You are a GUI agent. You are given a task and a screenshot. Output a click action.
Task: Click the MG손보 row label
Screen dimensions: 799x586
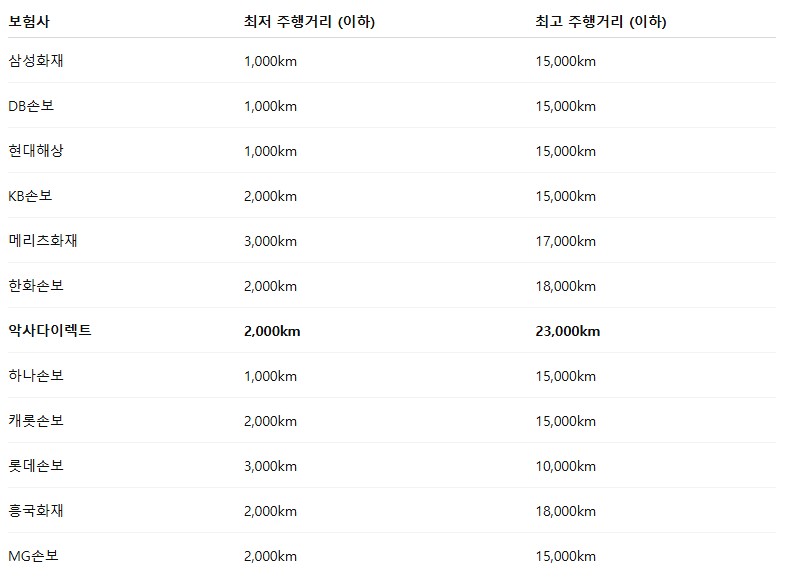click(x=34, y=556)
